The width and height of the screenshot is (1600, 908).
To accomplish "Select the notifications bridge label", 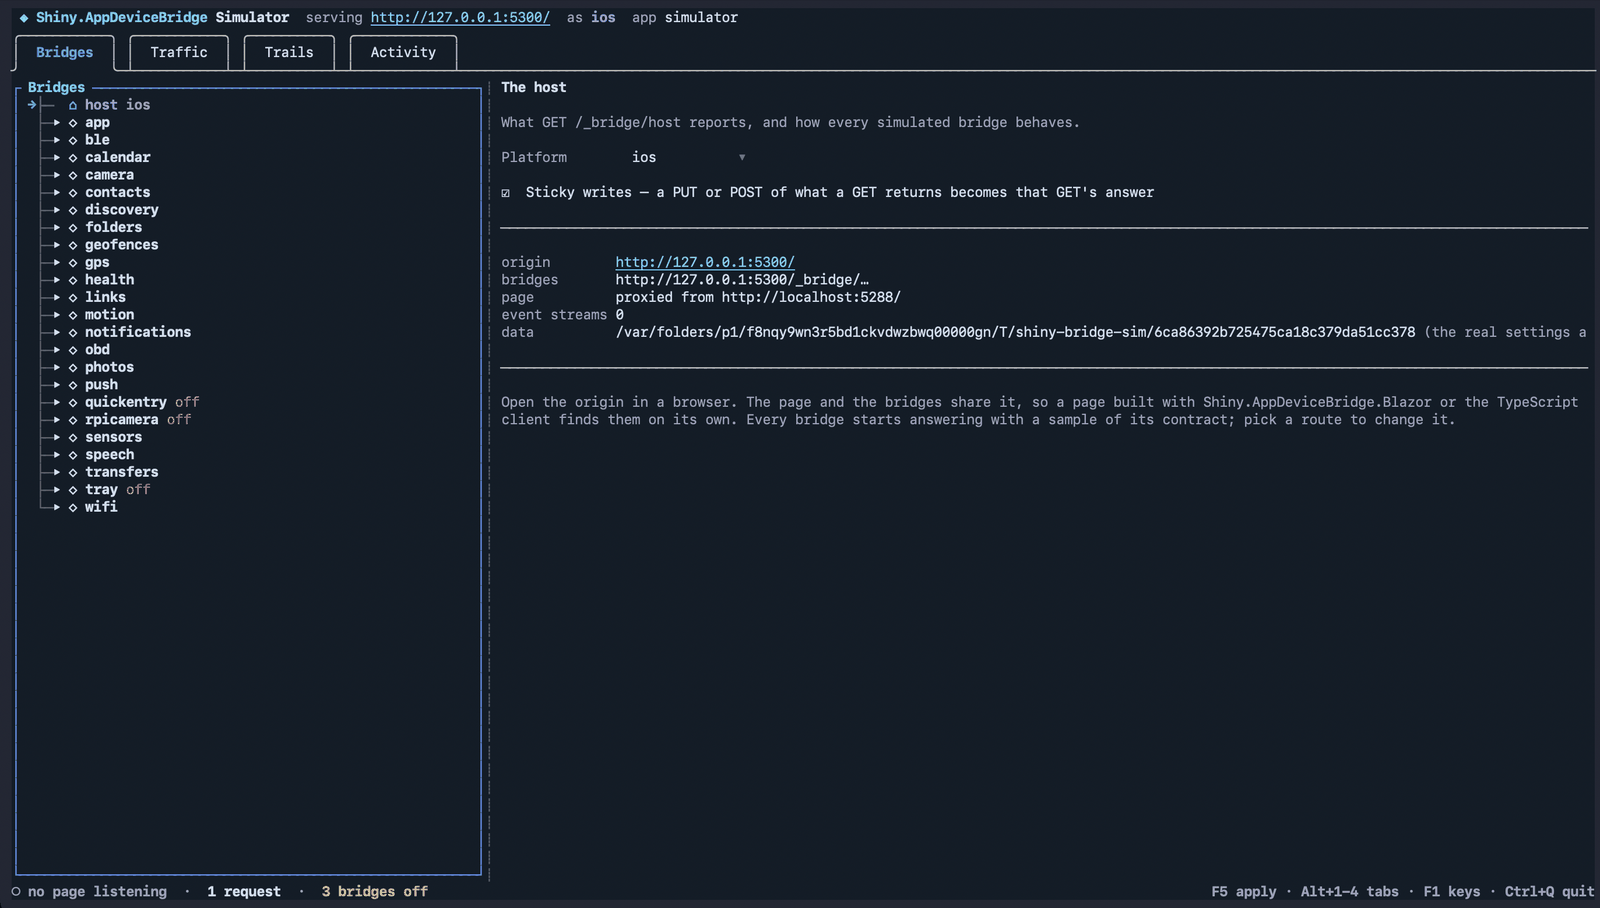I will click(138, 332).
